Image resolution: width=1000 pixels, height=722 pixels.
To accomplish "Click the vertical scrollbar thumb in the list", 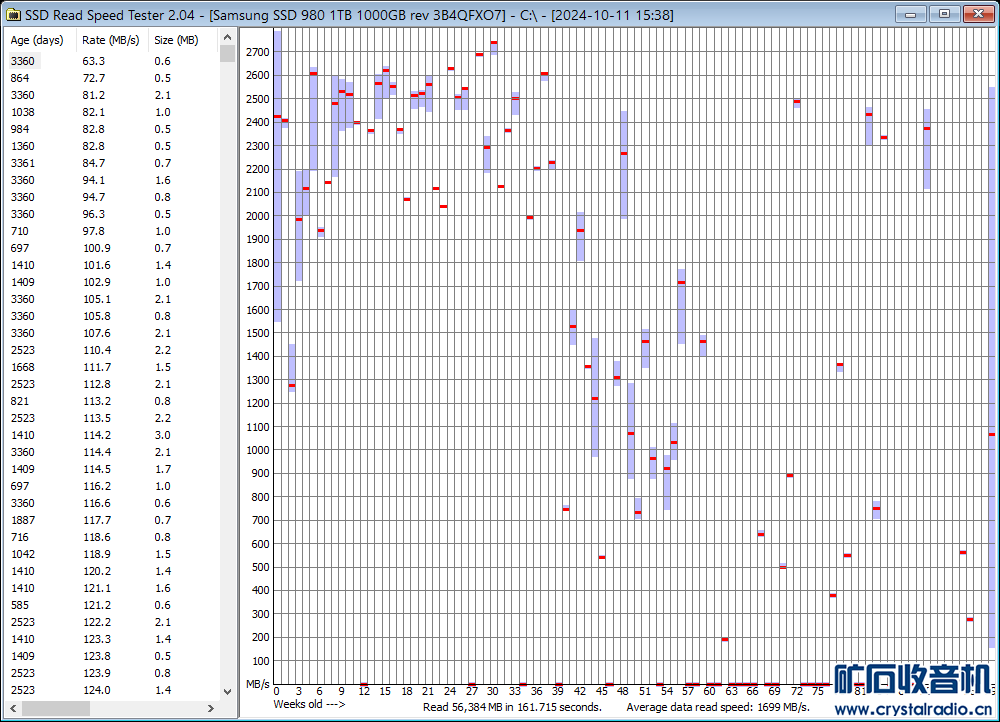I will [228, 54].
